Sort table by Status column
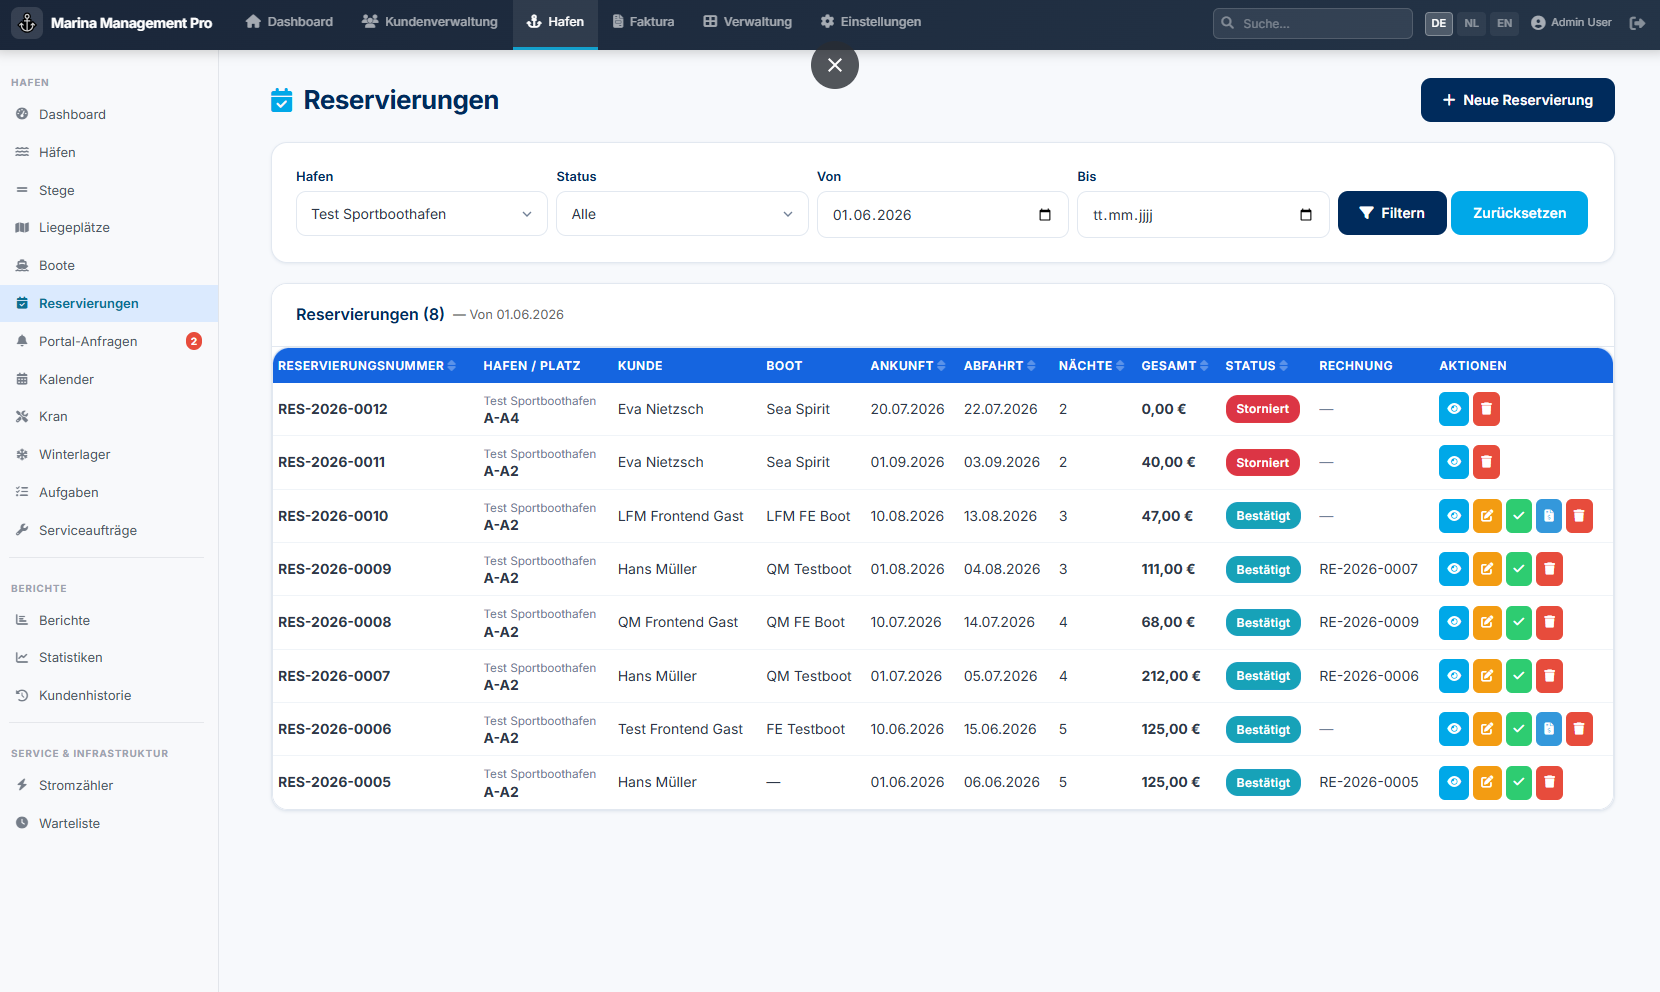Screen dimensions: 1660x992 tap(1257, 366)
